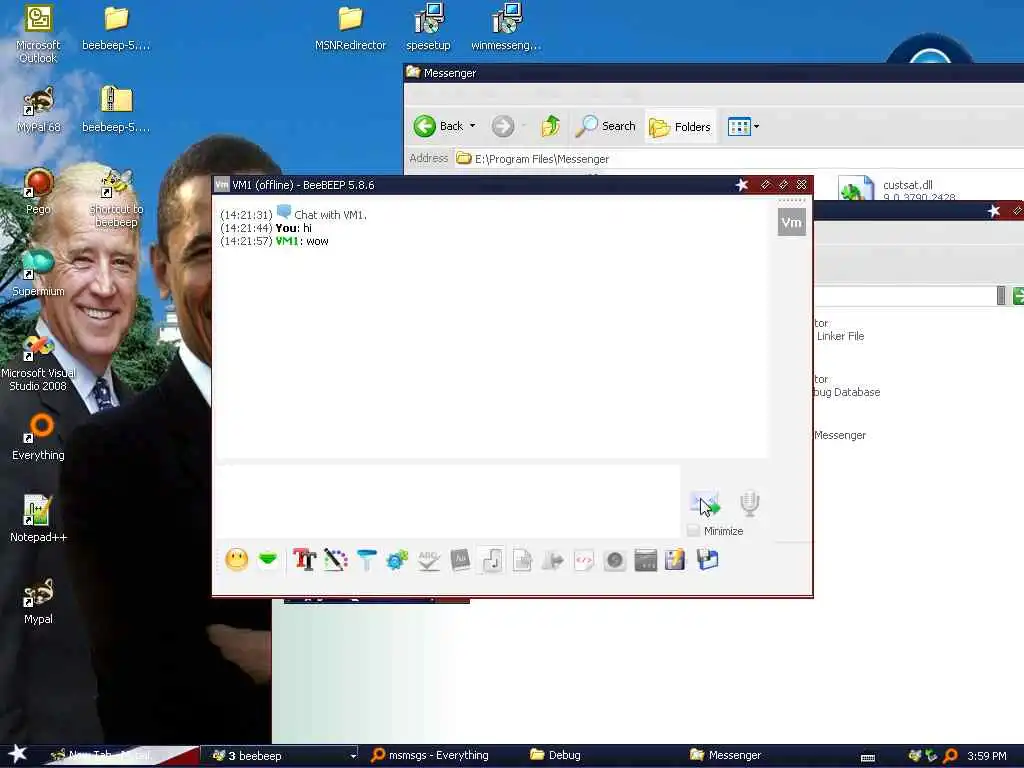The image size is (1024, 768).
Task: Click the Vm user avatar in chat
Action: [792, 222]
